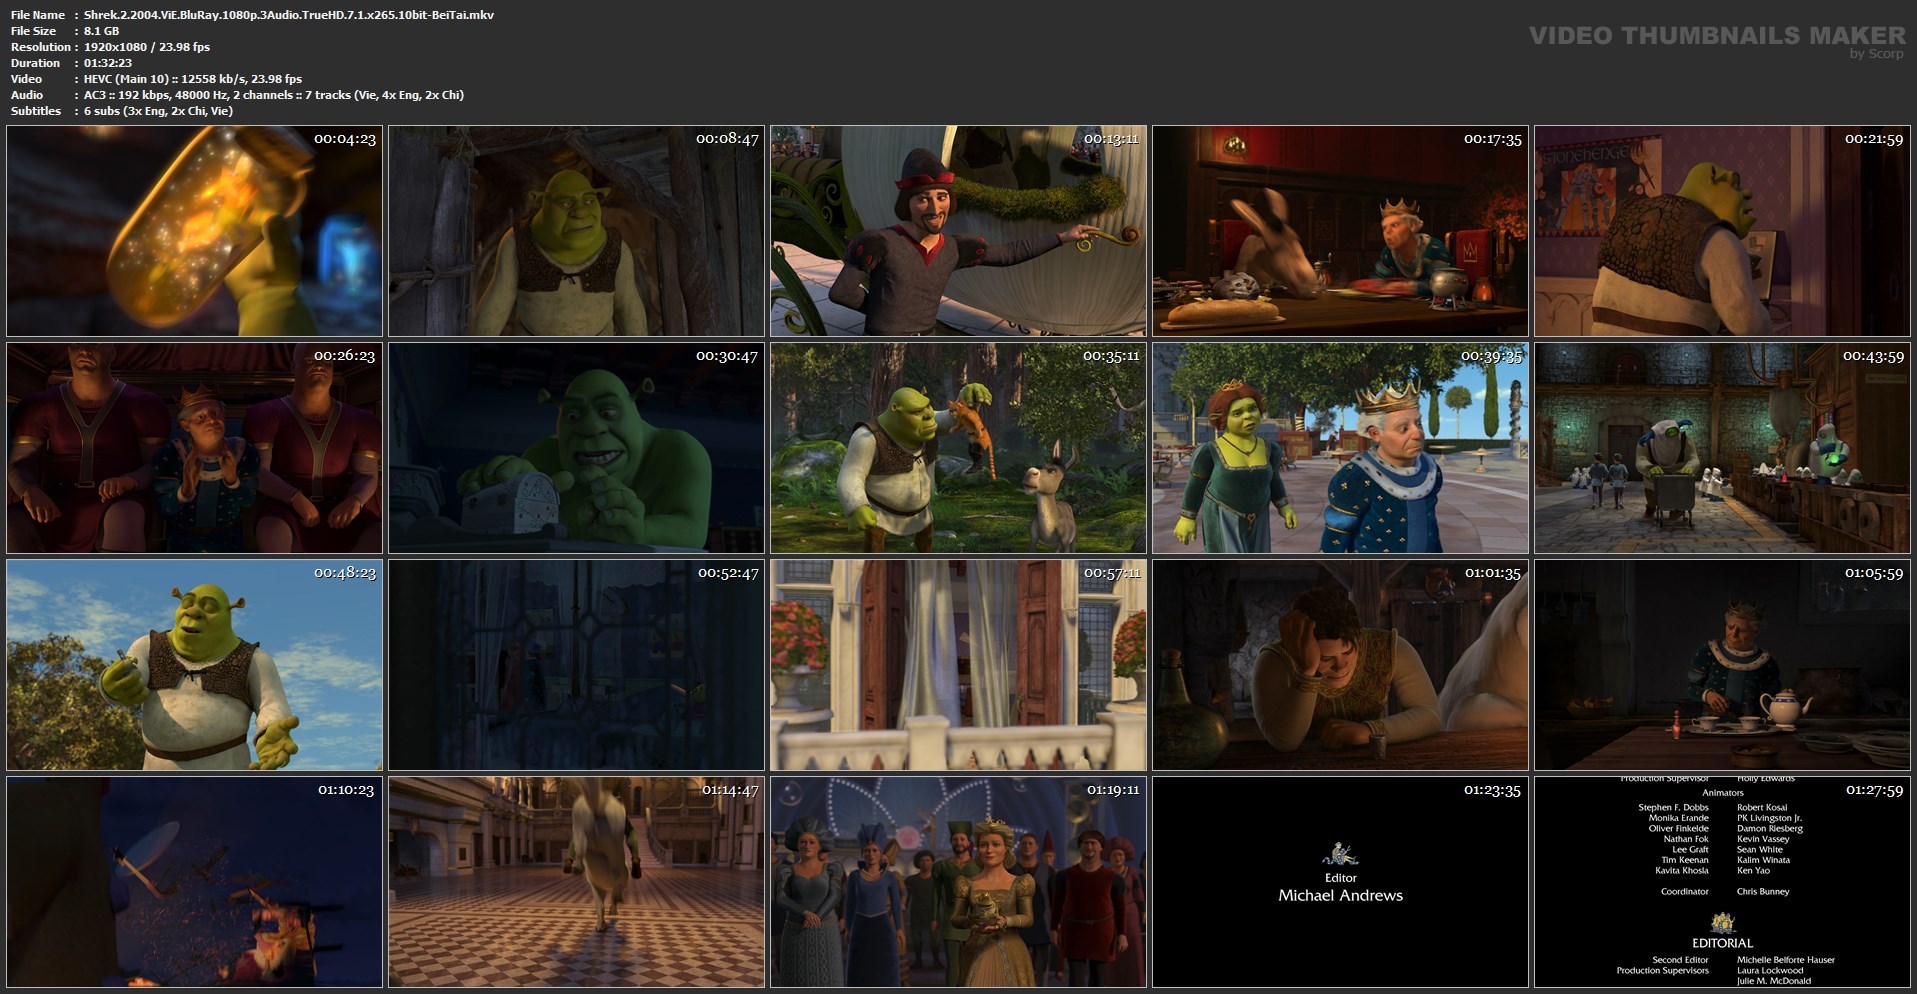
Task: Click the duration value 01:32:23
Action: 108,63
